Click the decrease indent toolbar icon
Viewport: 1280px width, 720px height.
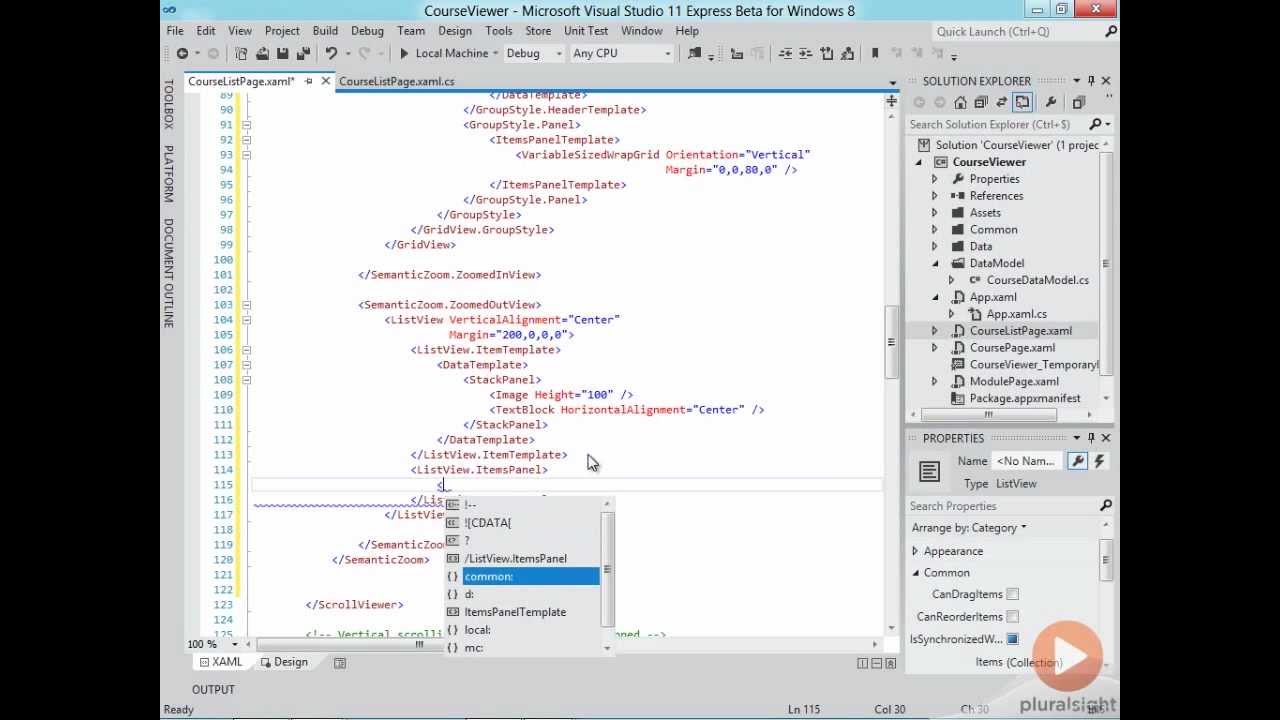point(786,53)
